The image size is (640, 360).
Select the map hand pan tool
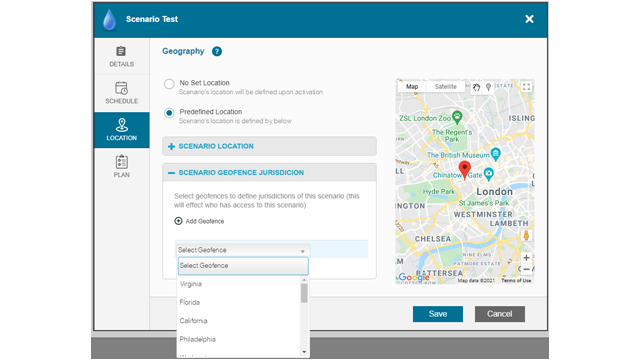coord(476,87)
